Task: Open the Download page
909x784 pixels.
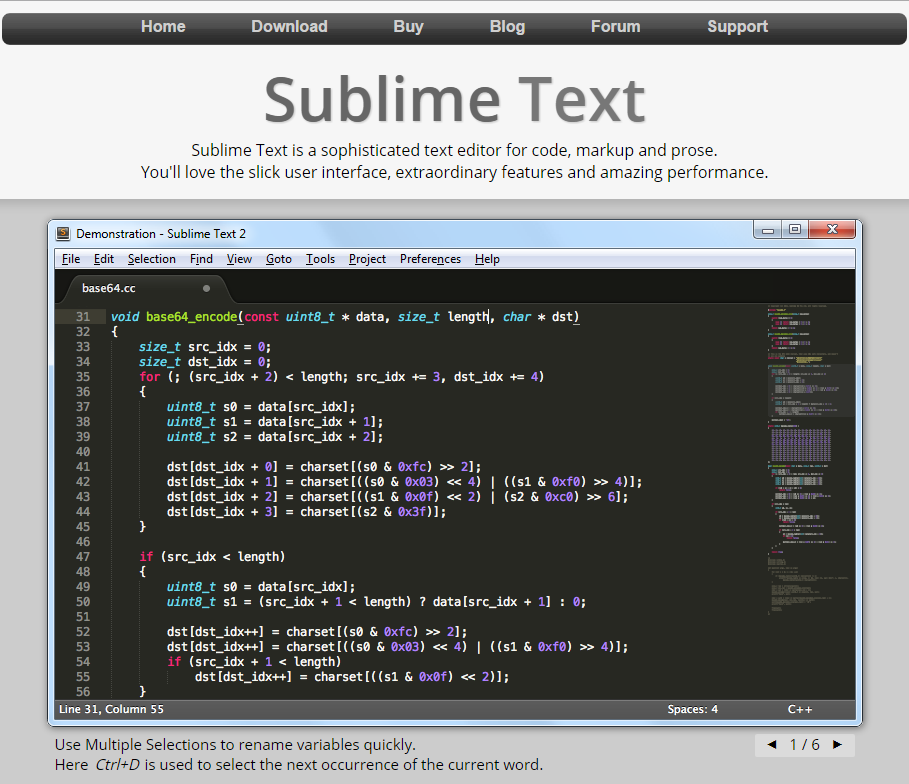Action: 289,27
